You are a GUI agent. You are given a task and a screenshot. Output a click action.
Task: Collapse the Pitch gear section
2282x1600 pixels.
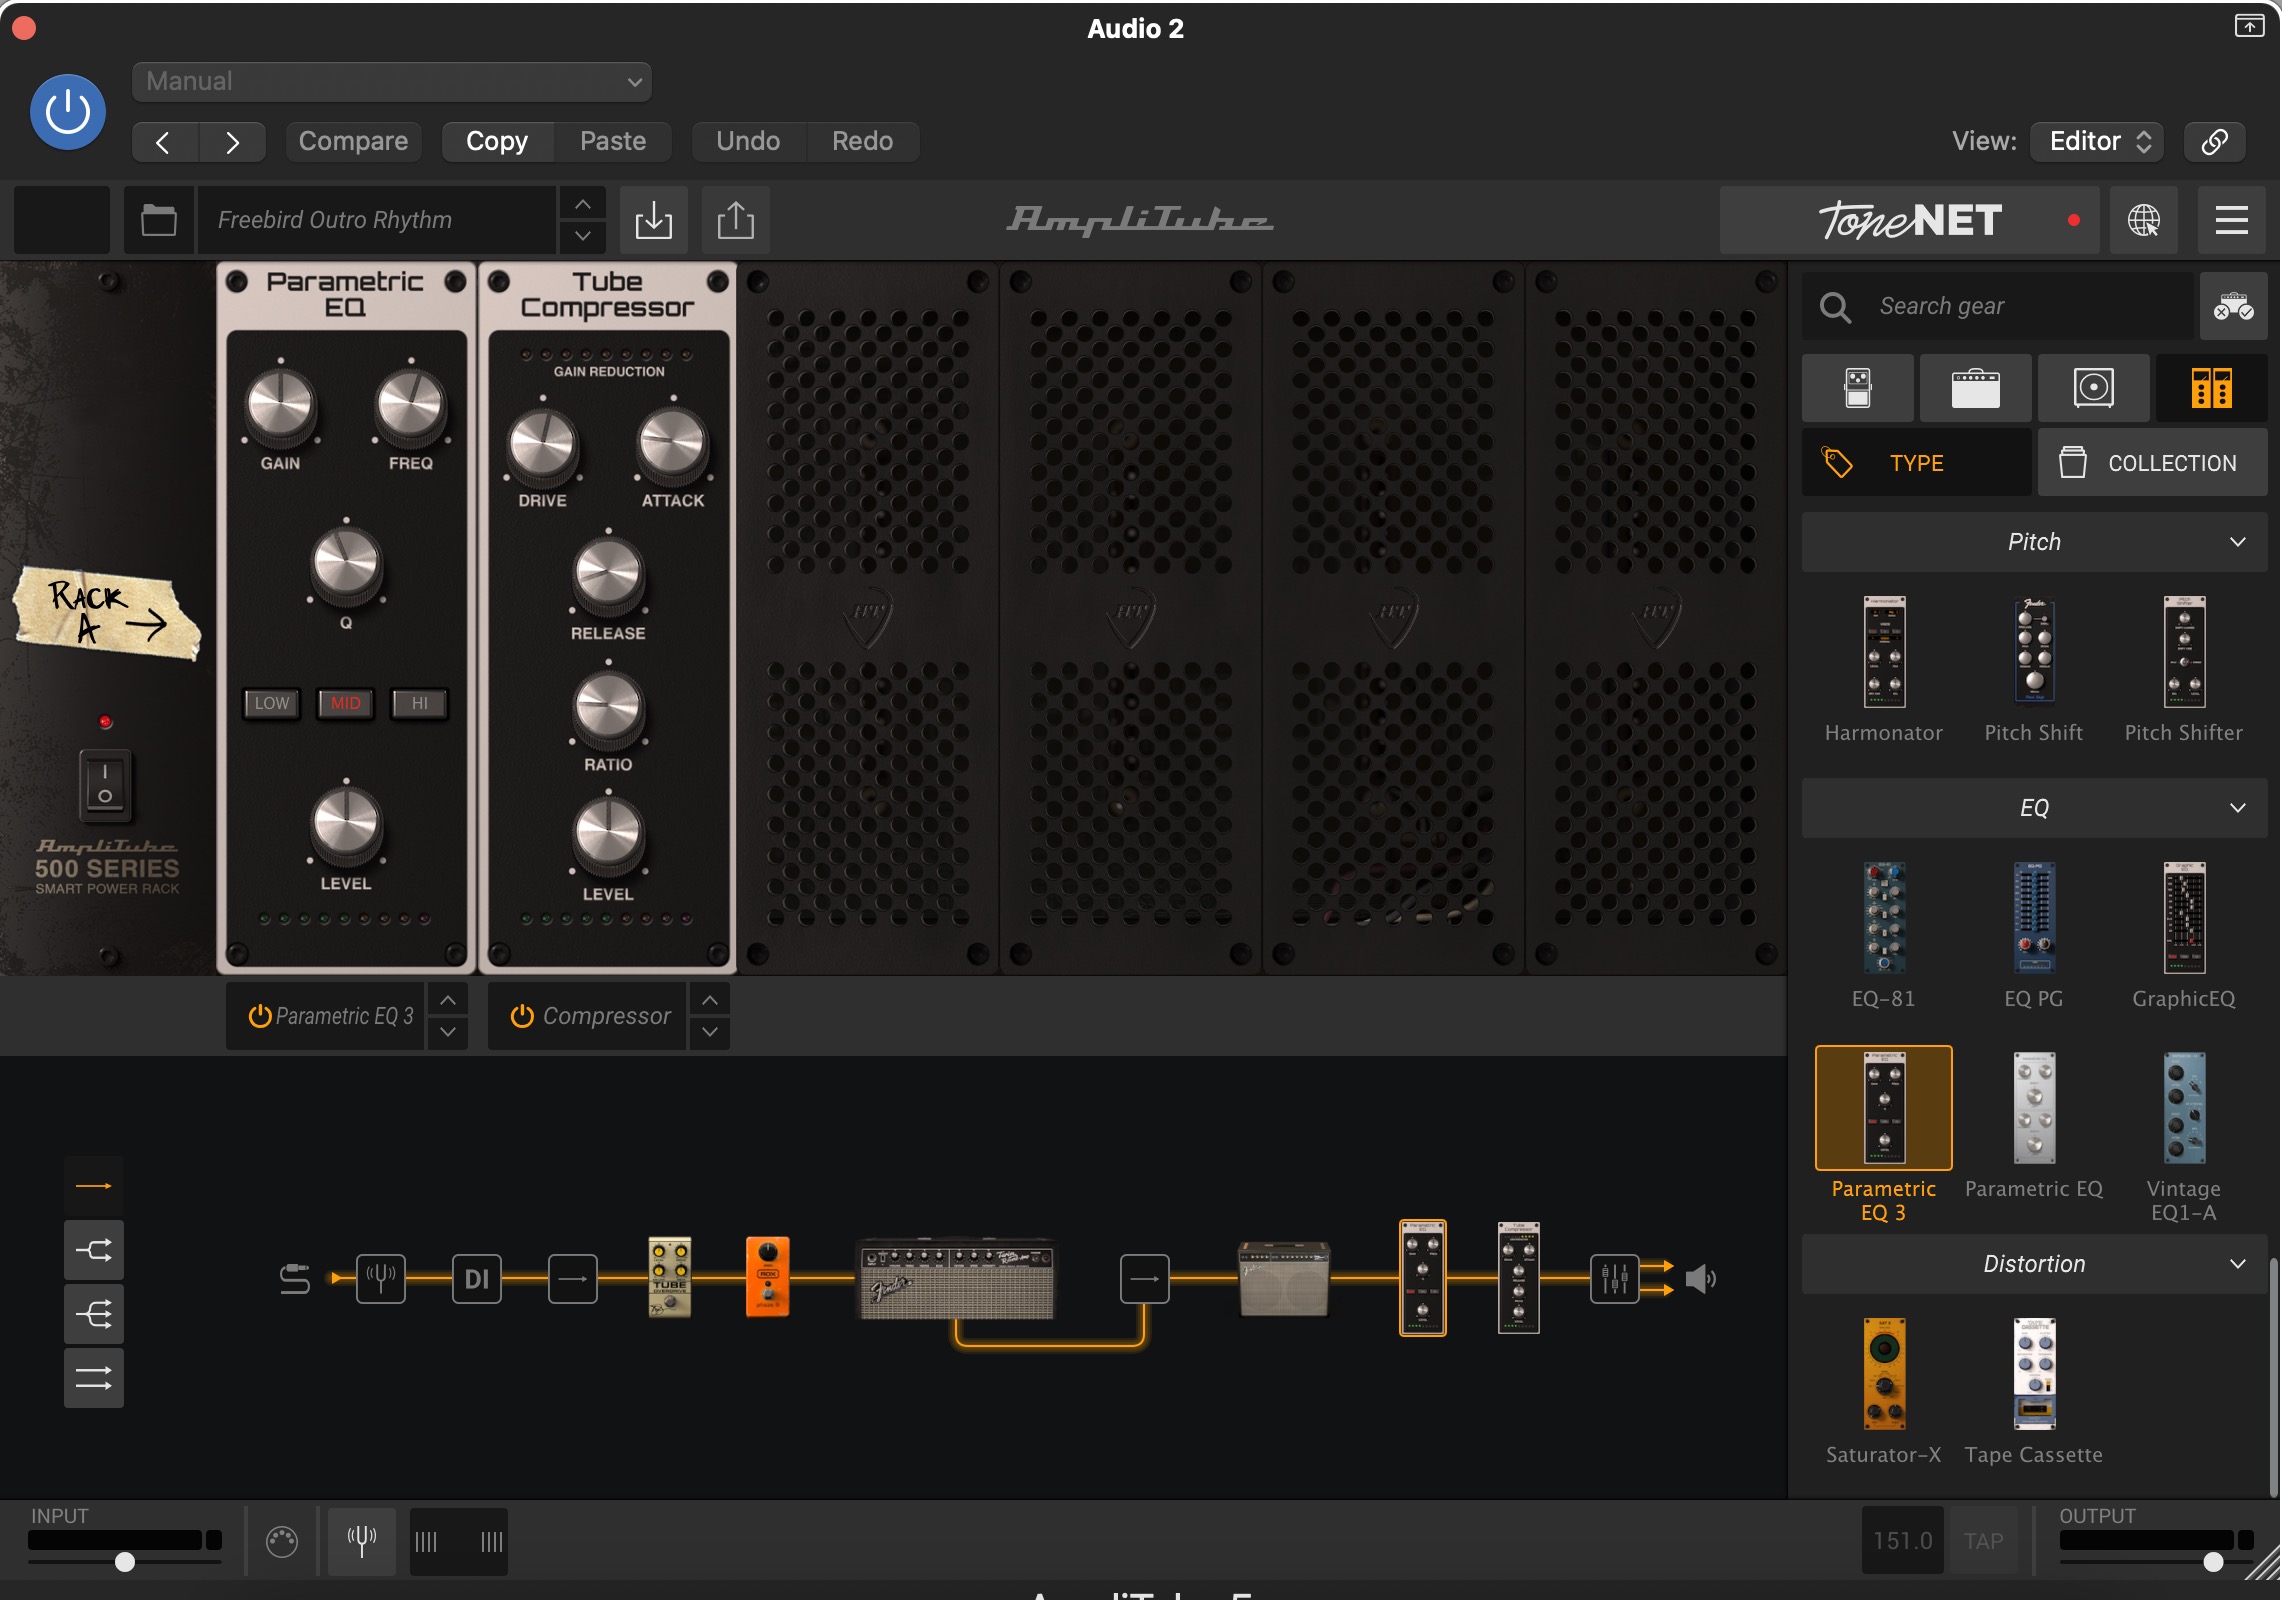tap(2034, 542)
